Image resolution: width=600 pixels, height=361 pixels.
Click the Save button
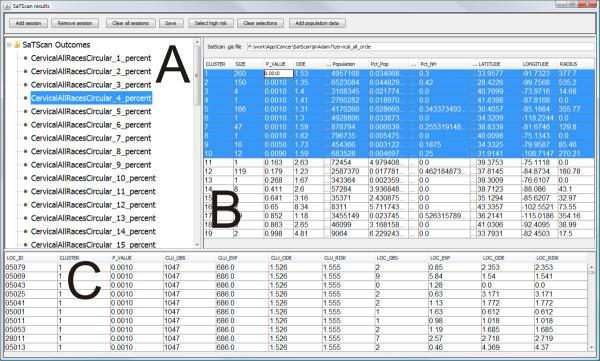[171, 23]
